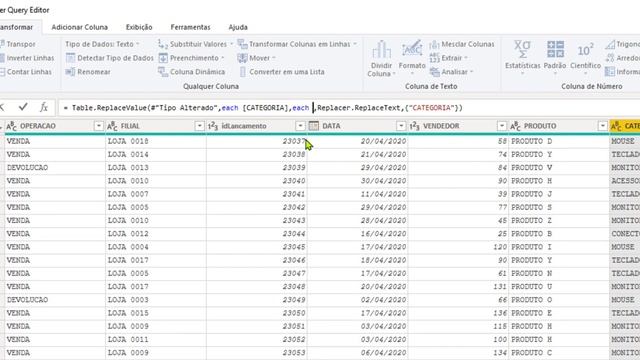Viewport: 640px width, 360px height.
Task: Click Detectar Tipo de Dados label
Action: pos(116,58)
